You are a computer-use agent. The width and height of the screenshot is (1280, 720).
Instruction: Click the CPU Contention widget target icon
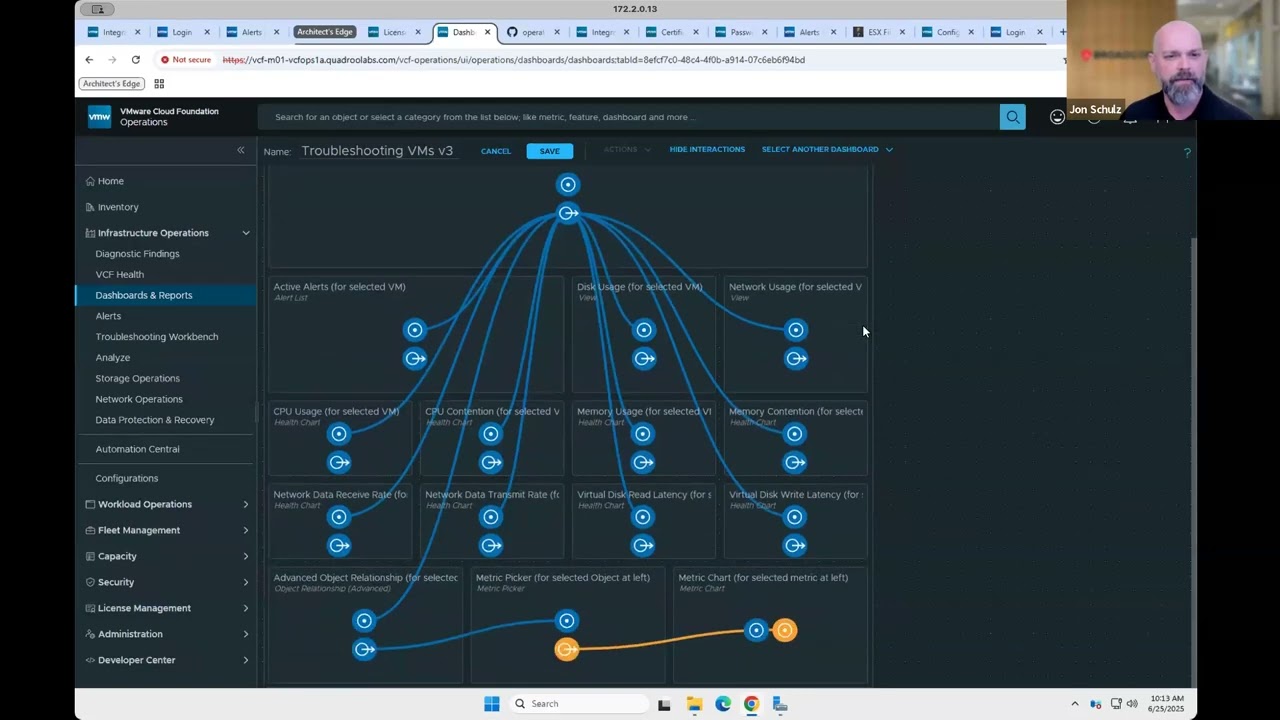491,434
